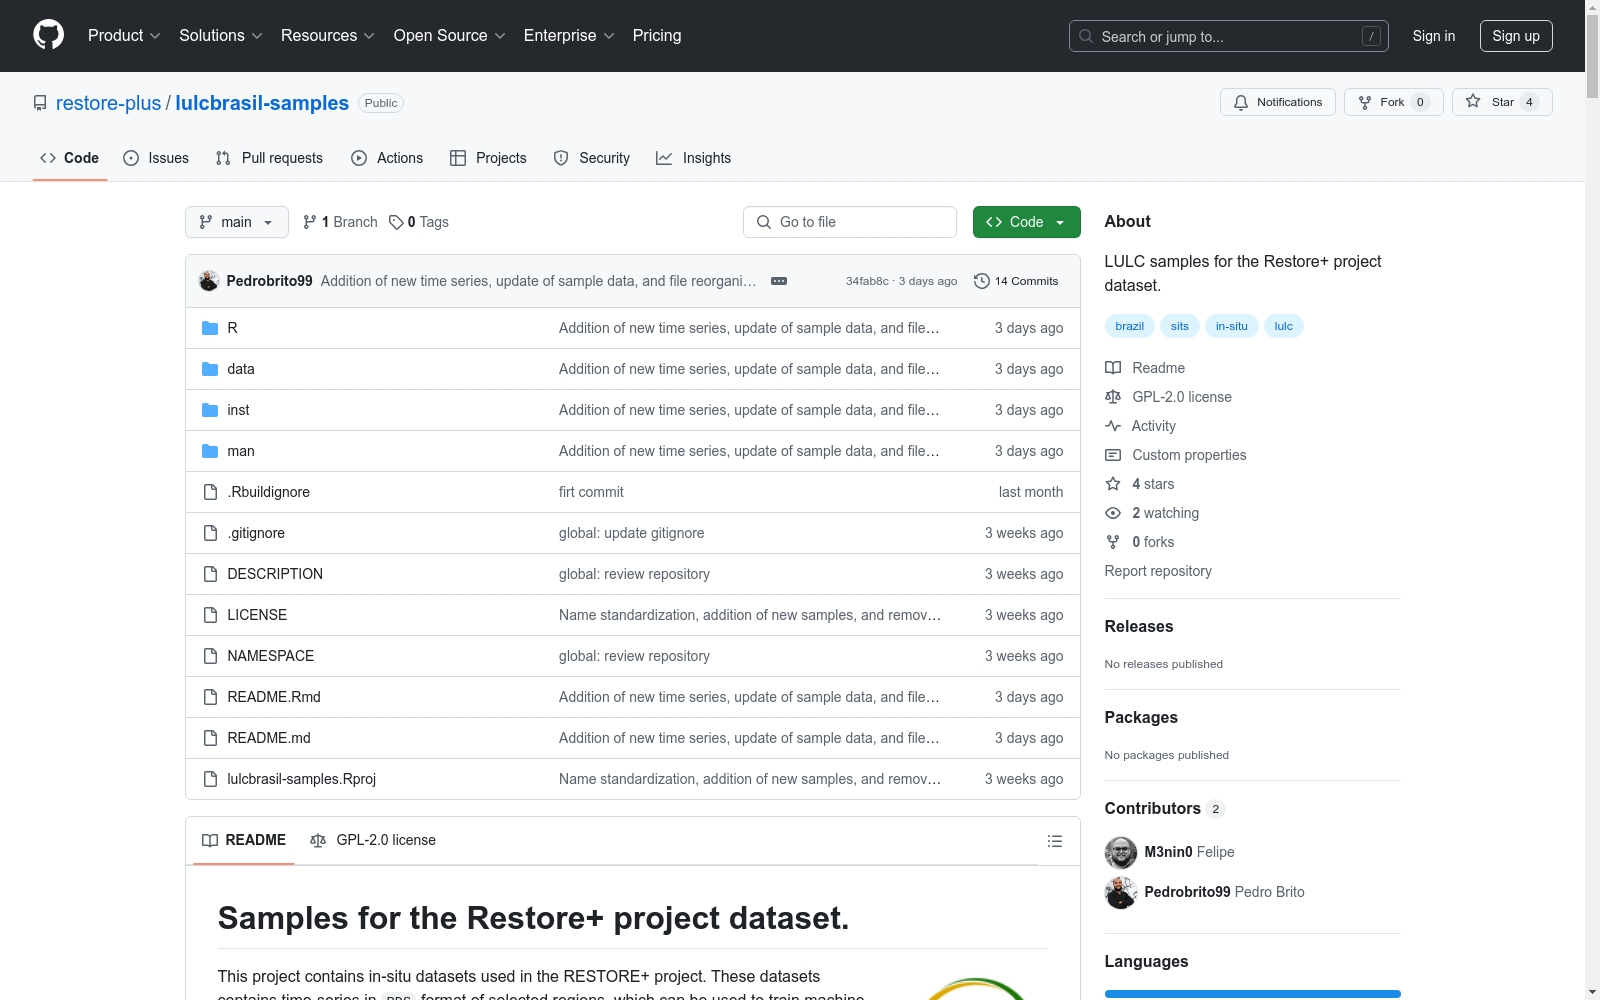Screen dimensions: 1600x1000
Task: Expand the green Code dropdown button
Action: (x=1026, y=222)
